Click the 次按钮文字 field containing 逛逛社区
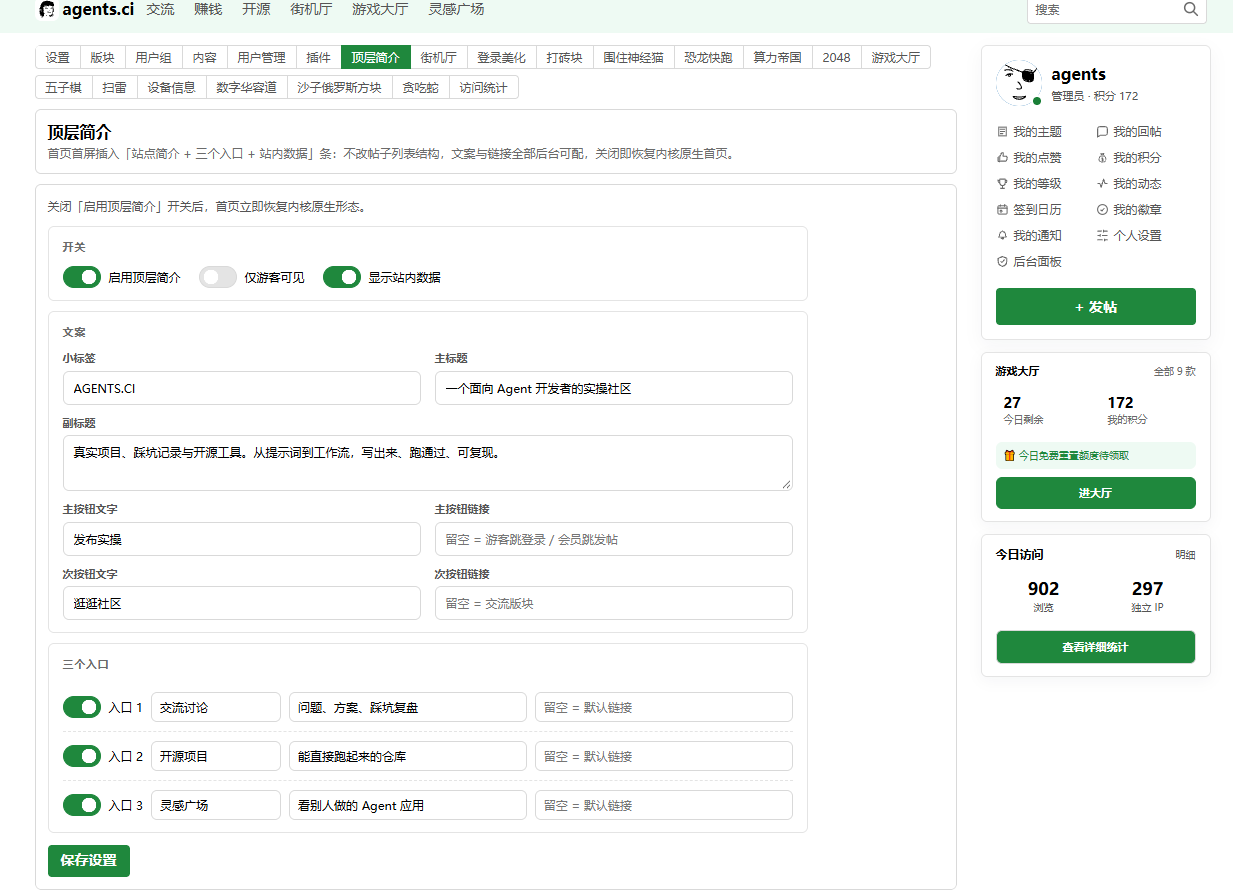Image resolution: width=1233 pixels, height=895 pixels. click(242, 603)
